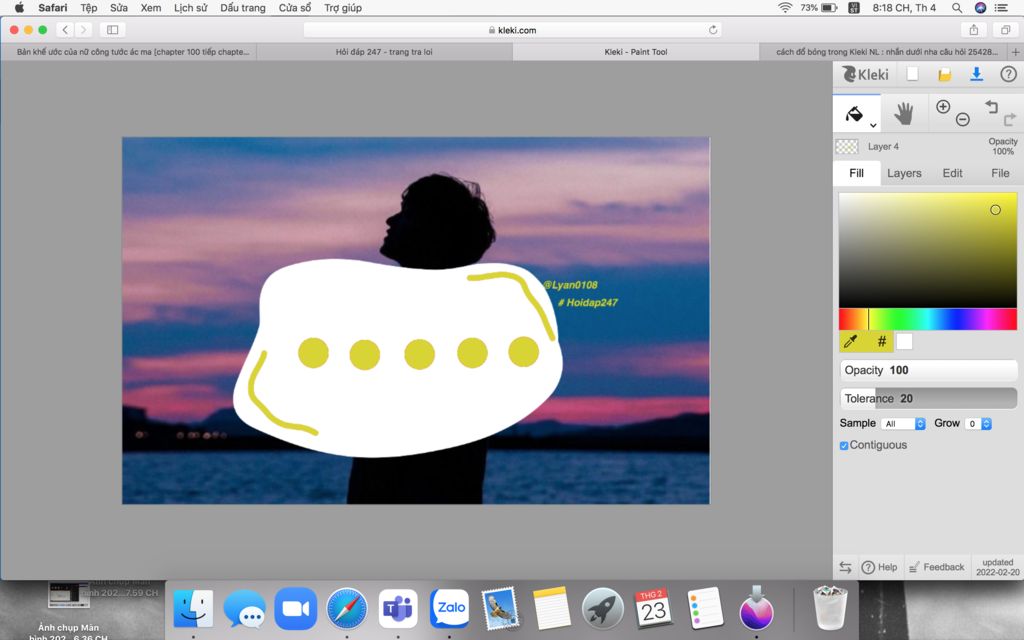
Task: Adjust the Tolerance 20 slider
Action: (x=928, y=398)
